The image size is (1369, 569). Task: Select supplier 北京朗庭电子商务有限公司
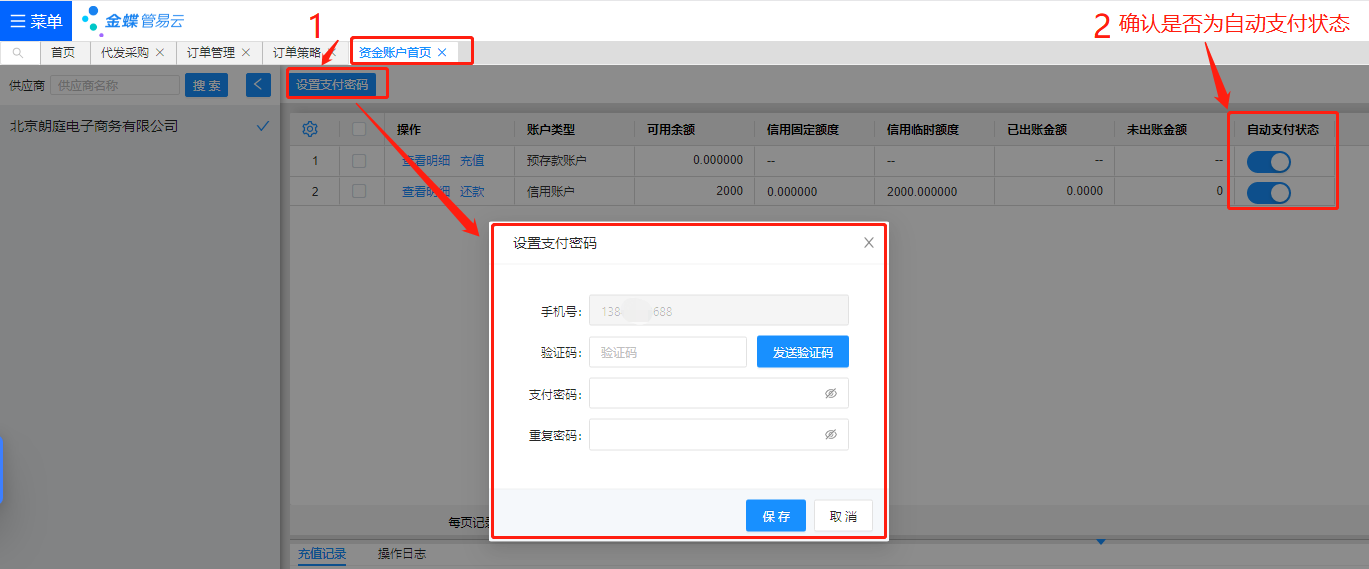[x=94, y=127]
